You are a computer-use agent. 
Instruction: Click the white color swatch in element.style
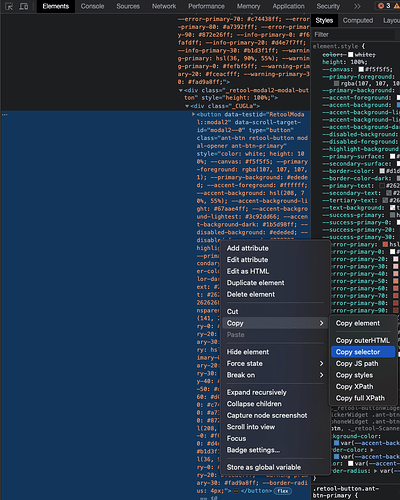point(350,55)
